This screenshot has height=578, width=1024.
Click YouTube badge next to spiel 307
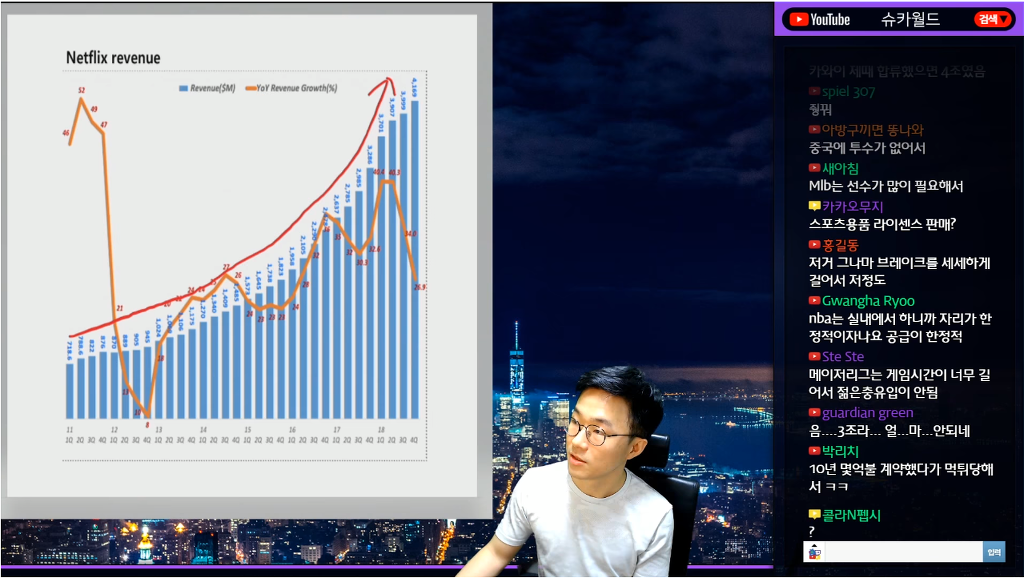[814, 91]
